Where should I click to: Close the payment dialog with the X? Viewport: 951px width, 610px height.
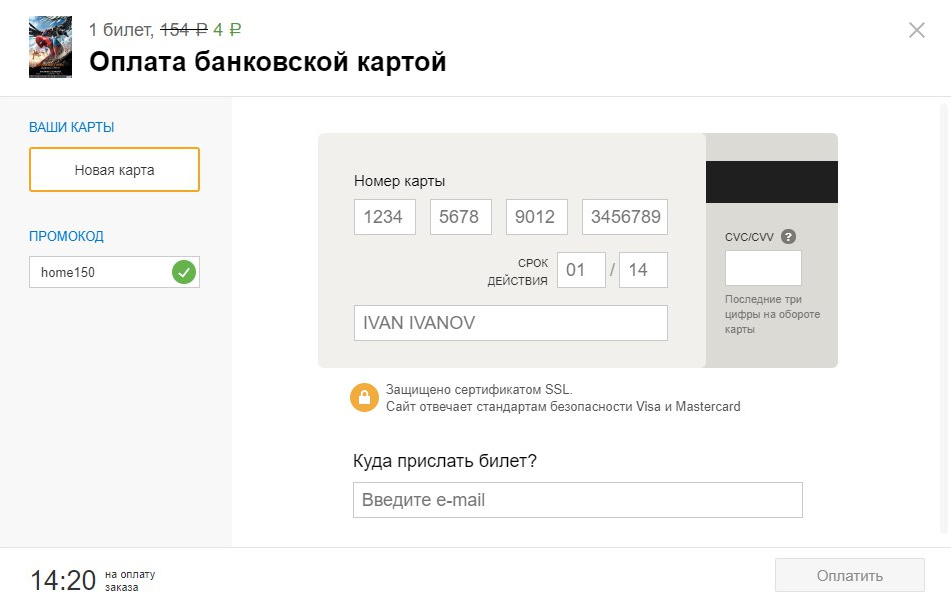(x=916, y=30)
